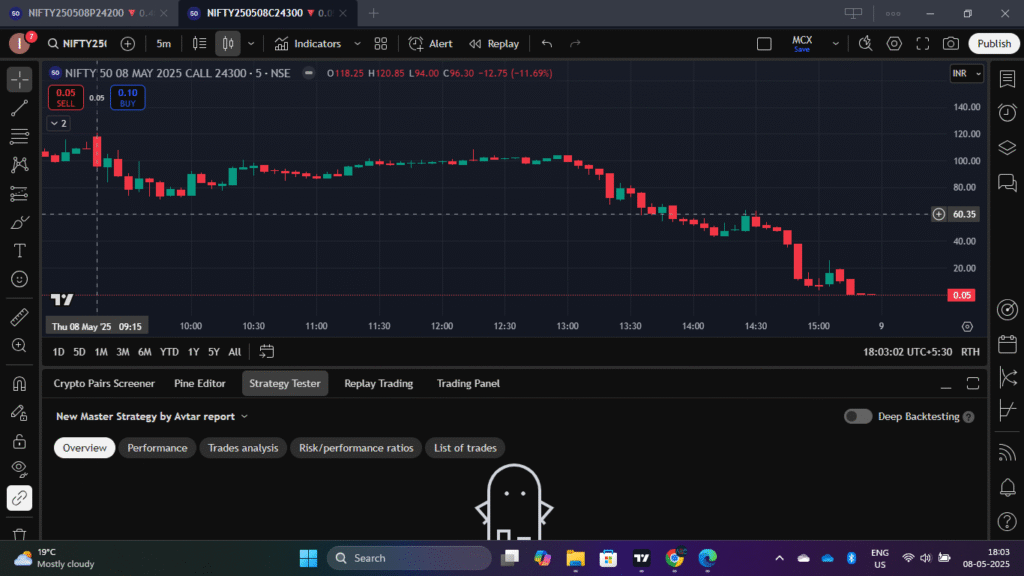The image size is (1024, 576).
Task: Select the brush drawing tool
Action: (20, 223)
